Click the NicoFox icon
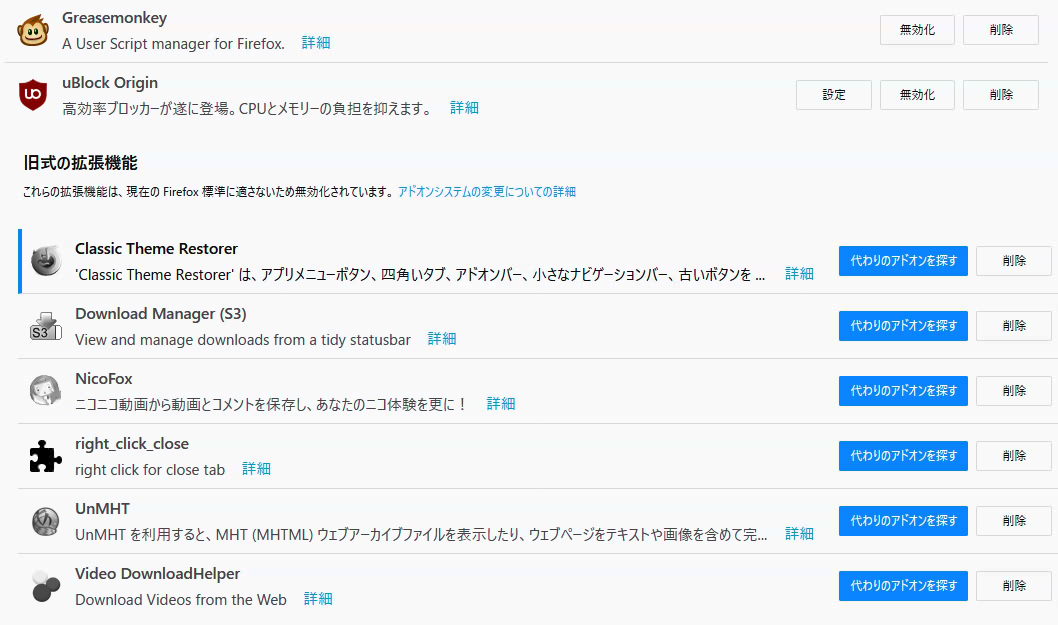The image size is (1058, 625). [x=46, y=391]
